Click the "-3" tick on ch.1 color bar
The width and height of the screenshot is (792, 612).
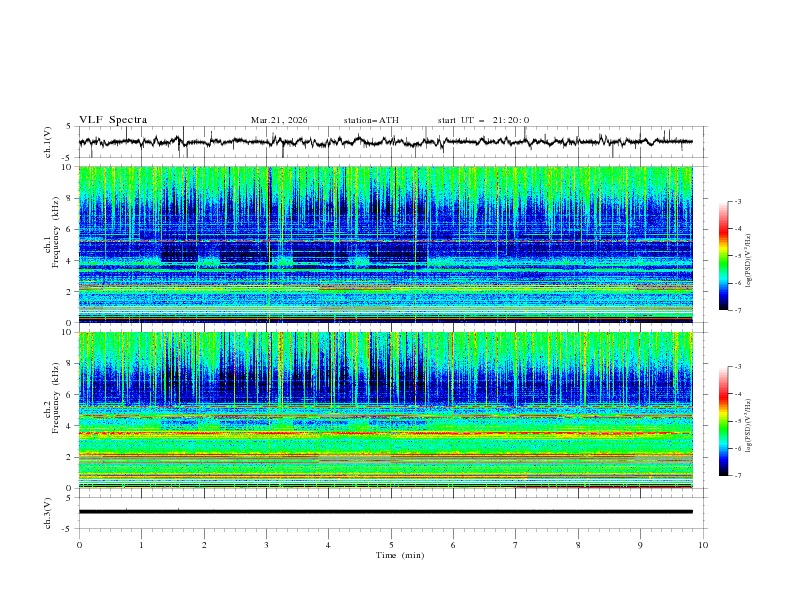click(x=737, y=201)
